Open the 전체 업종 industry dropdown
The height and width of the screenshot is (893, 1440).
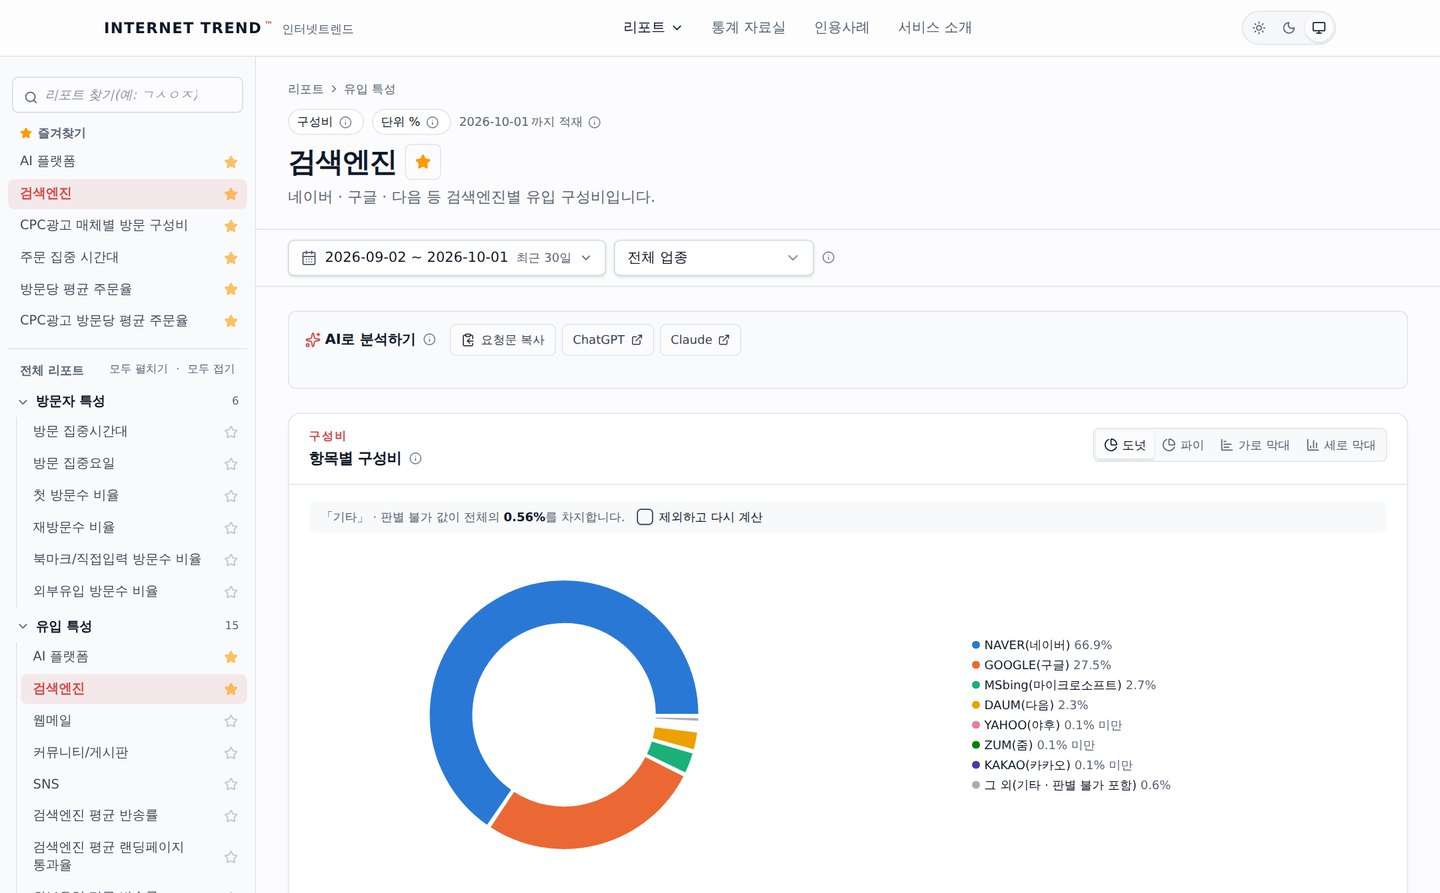(714, 257)
